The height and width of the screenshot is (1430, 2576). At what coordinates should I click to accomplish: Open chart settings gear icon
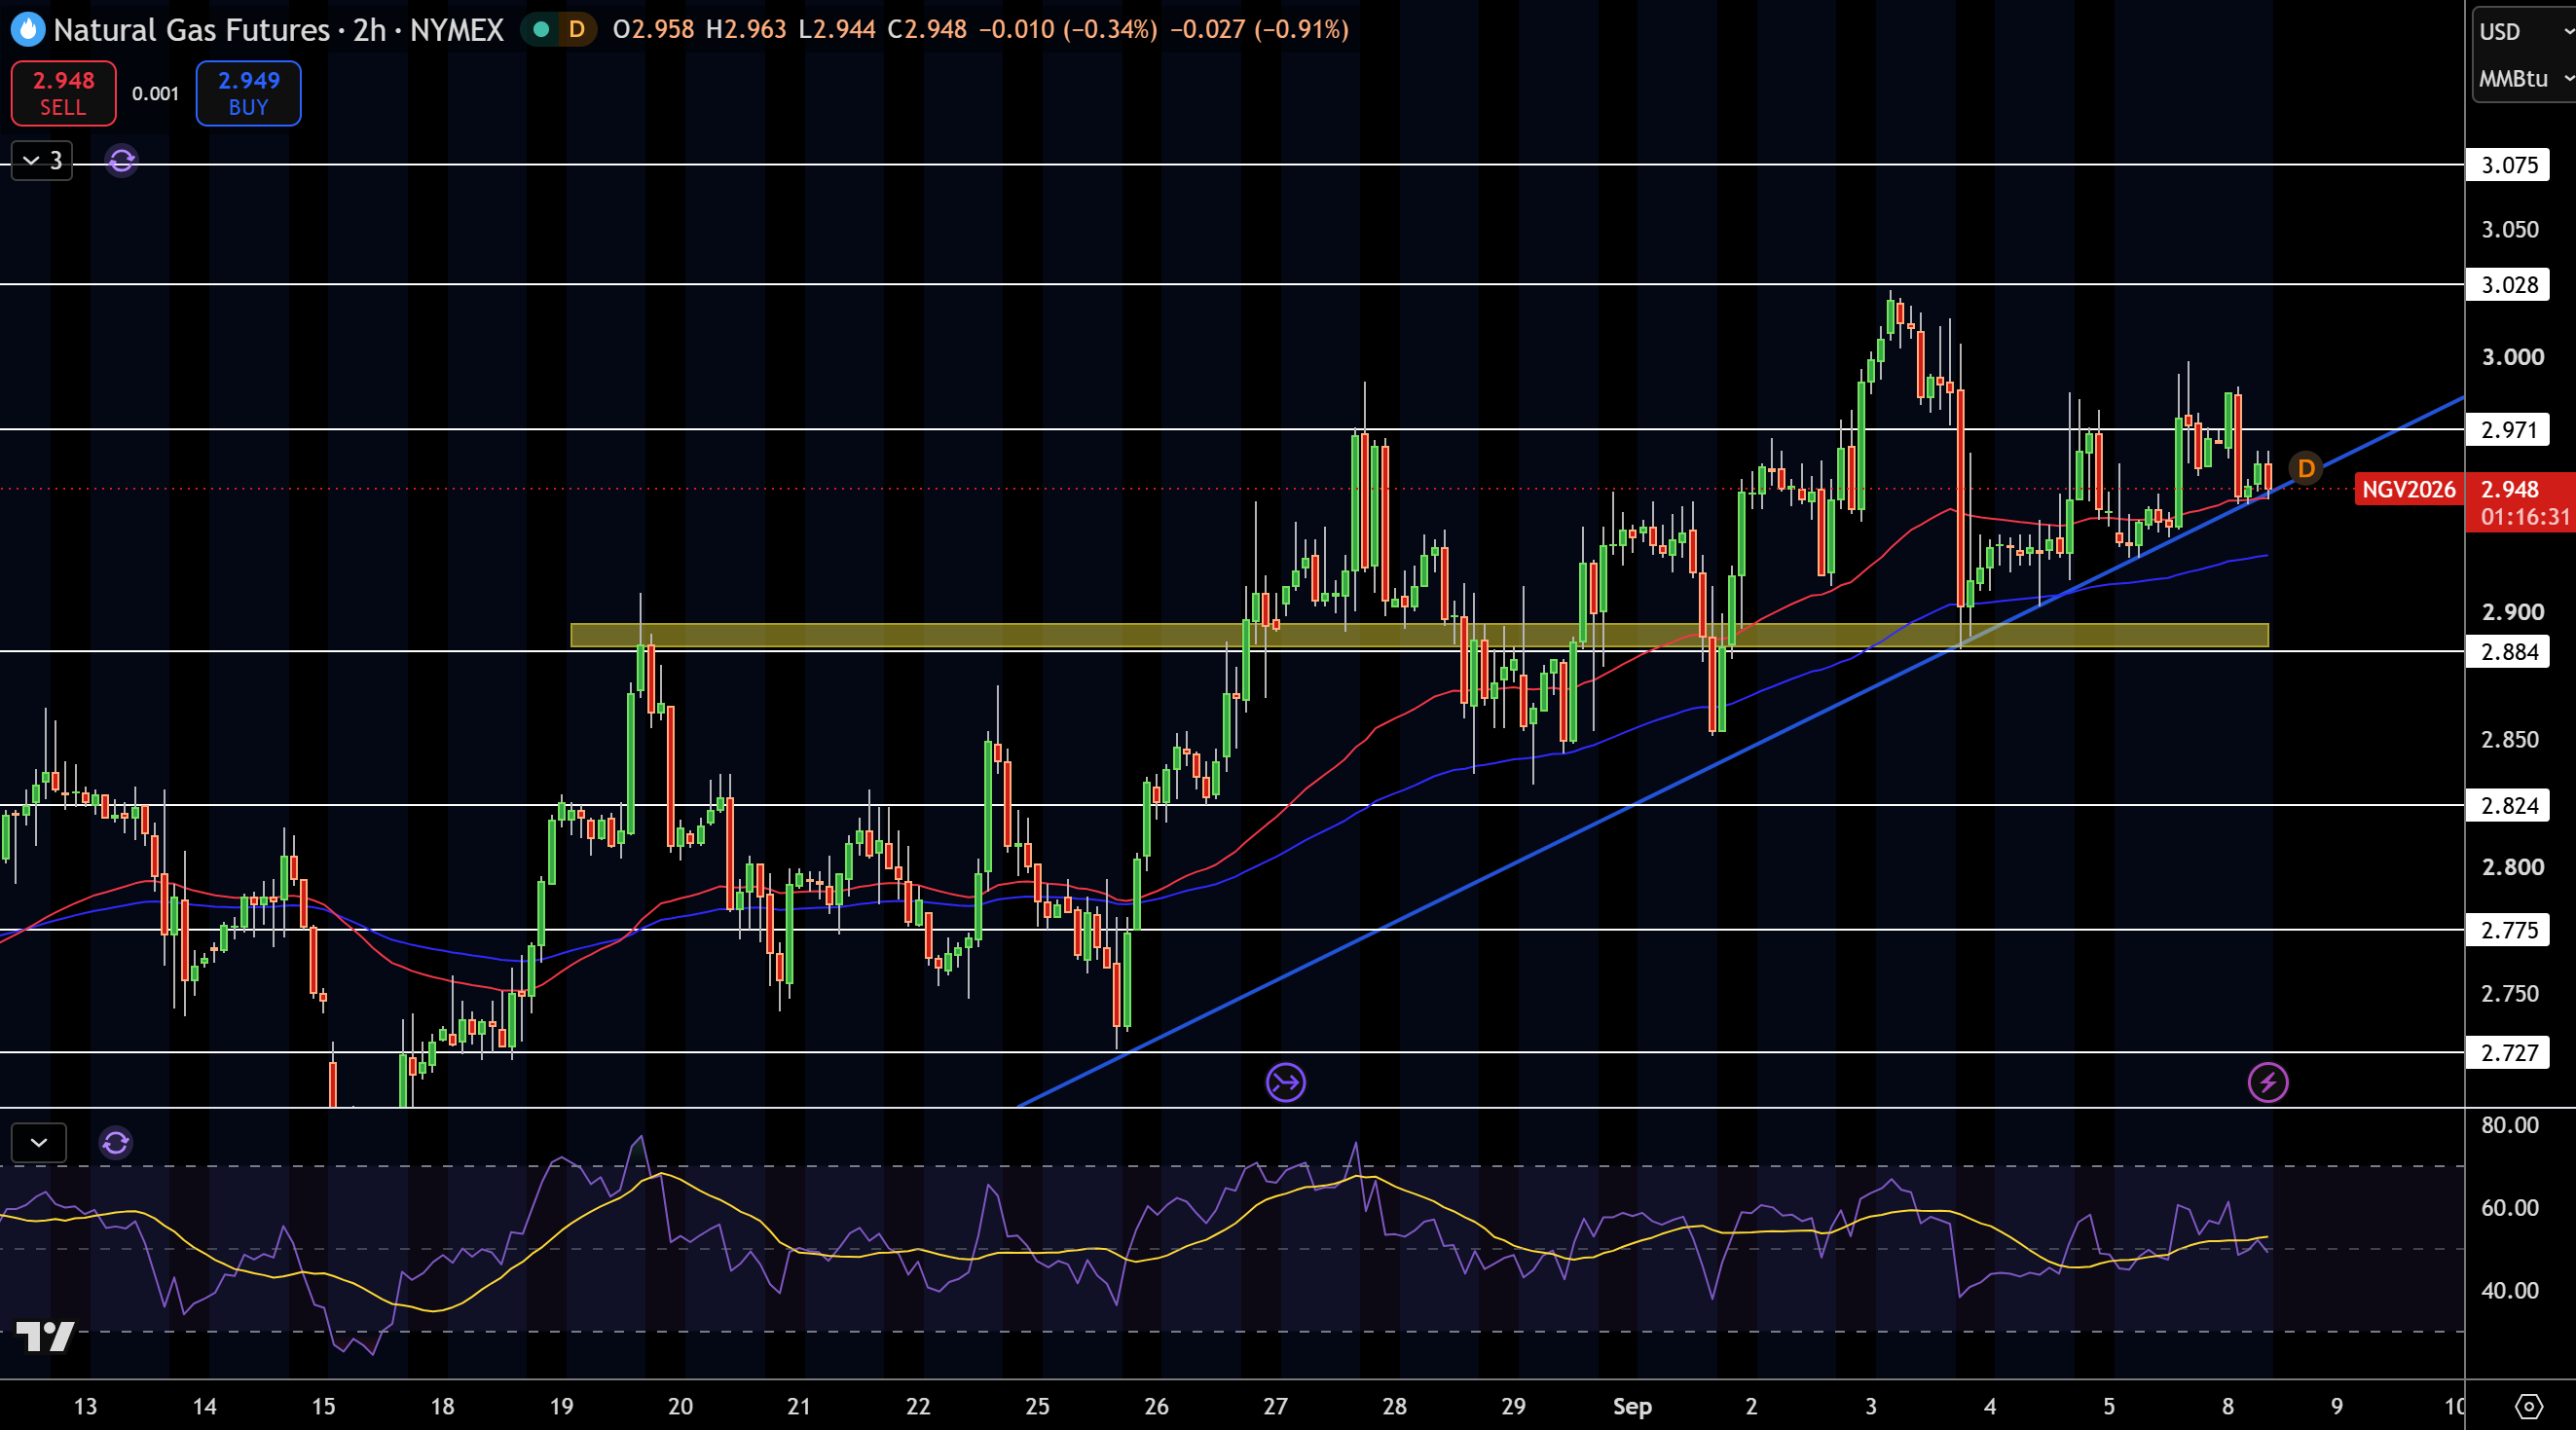[2528, 1406]
